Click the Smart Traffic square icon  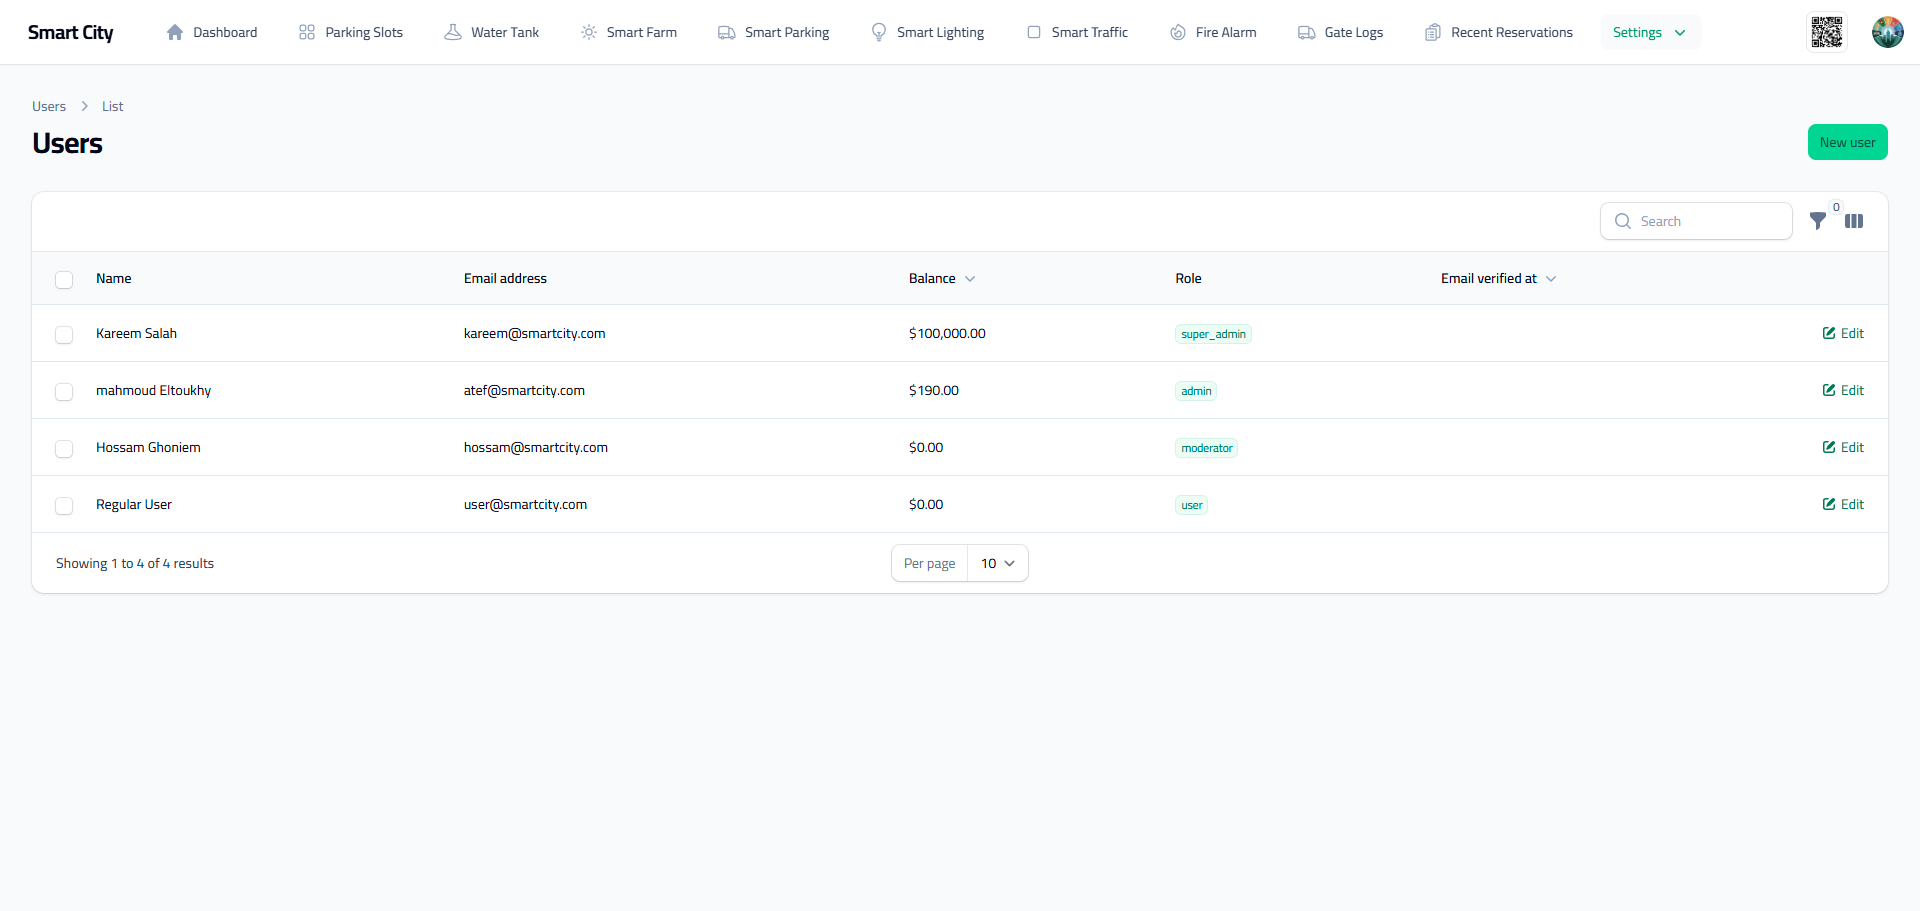(x=1034, y=32)
